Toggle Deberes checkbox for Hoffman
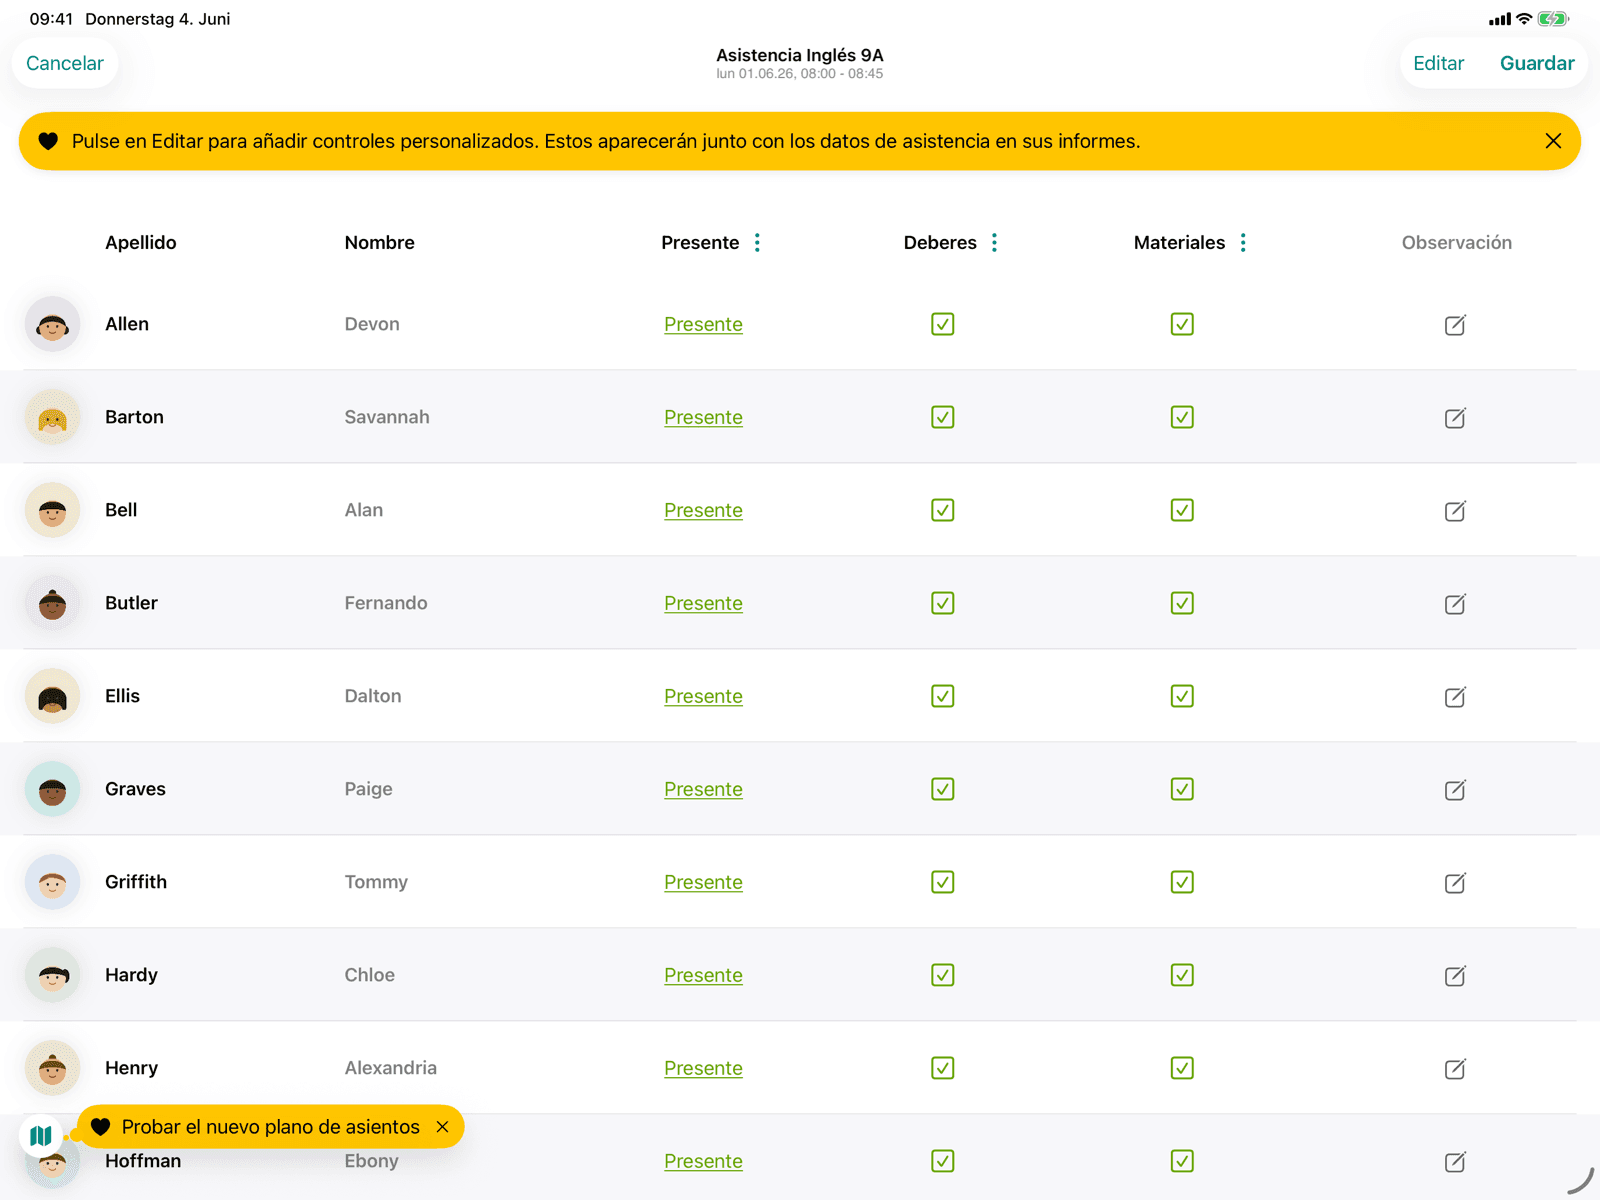The image size is (1600, 1200). tap(942, 1161)
